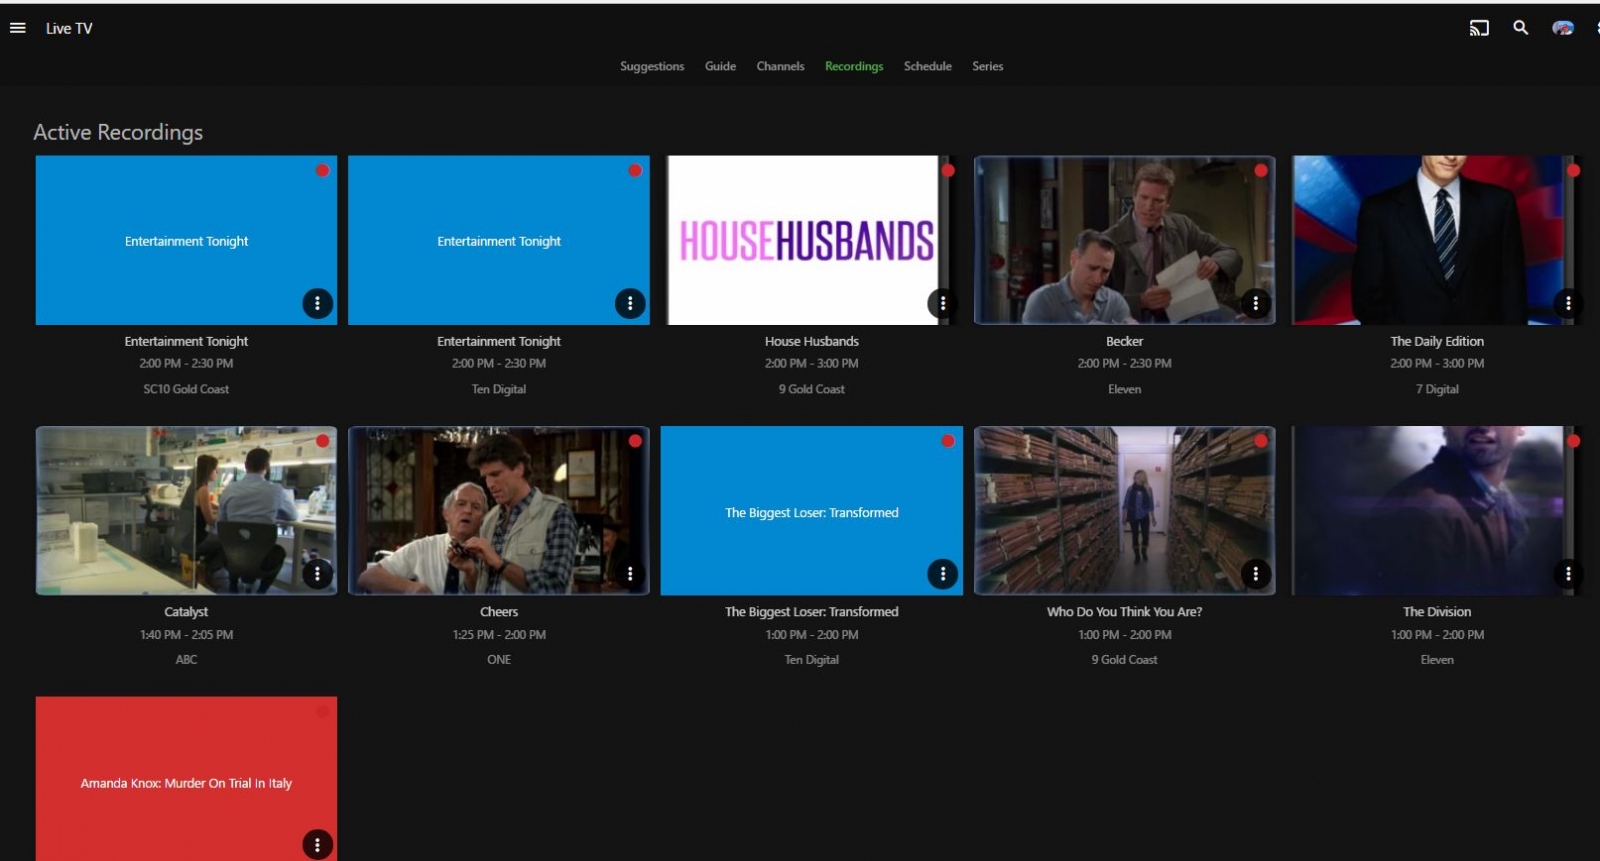Open more options for Amanda Knox recording
This screenshot has width=1600, height=861.
click(x=317, y=845)
